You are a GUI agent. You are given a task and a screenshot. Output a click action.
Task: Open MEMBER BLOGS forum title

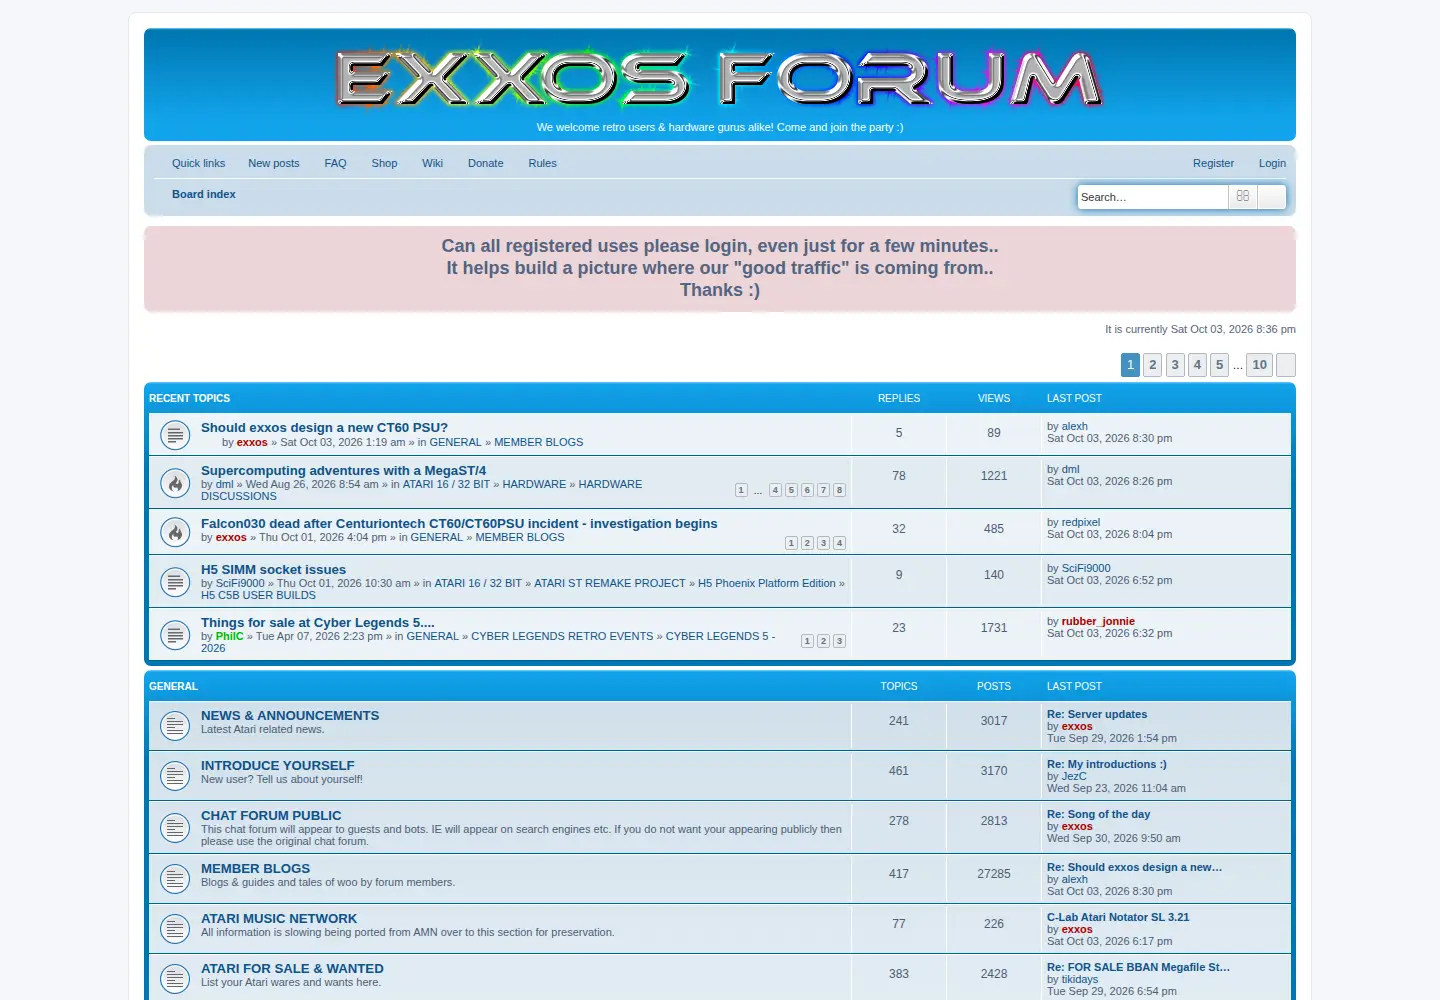[x=255, y=868]
